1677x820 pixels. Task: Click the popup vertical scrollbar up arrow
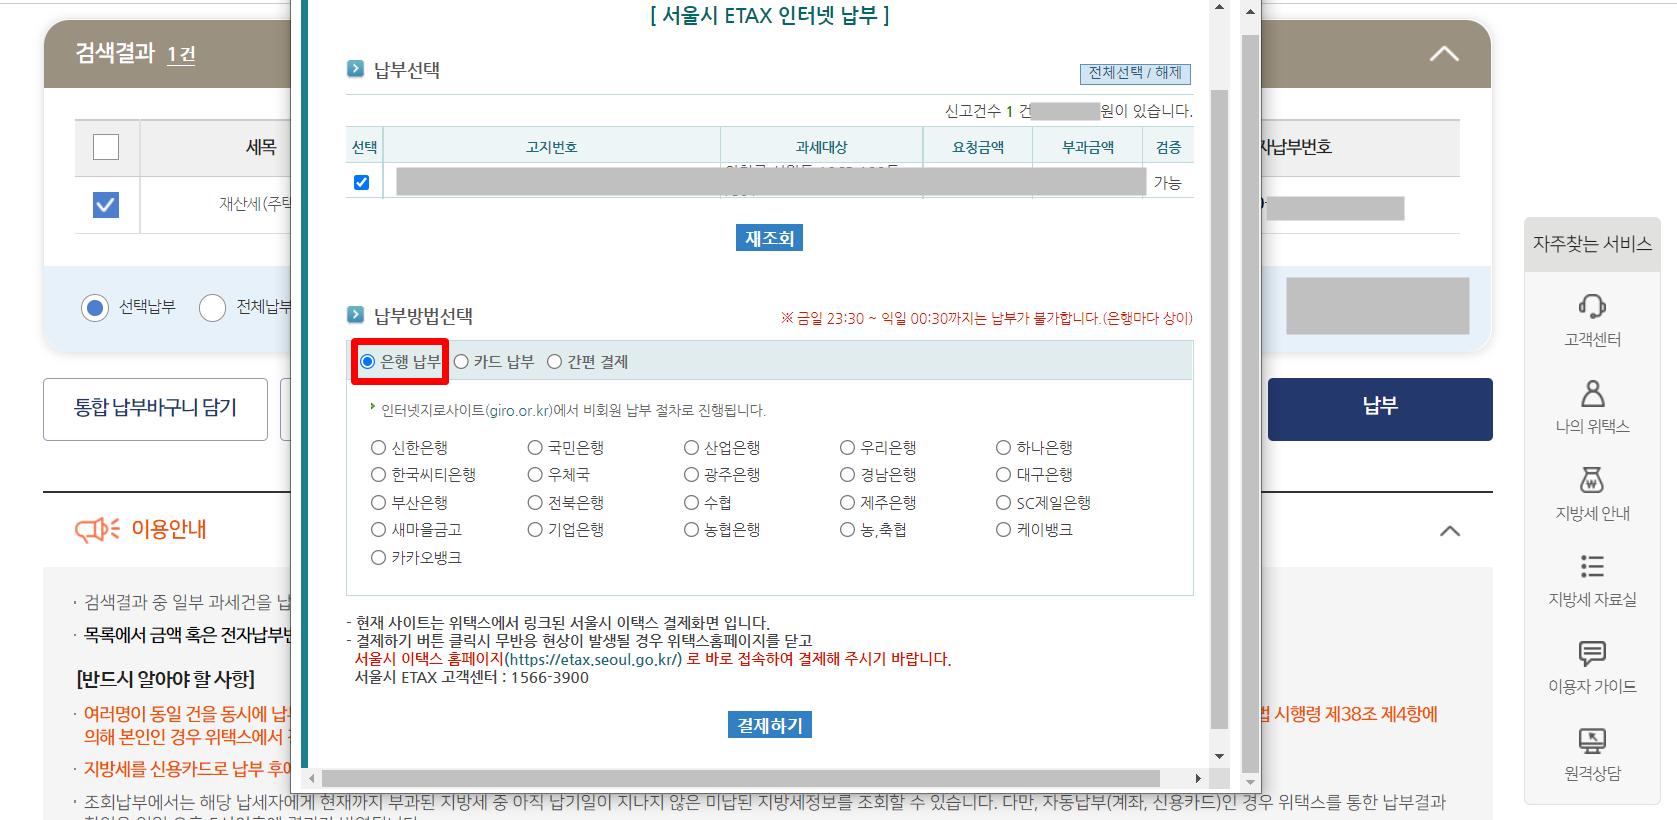tap(1219, 7)
